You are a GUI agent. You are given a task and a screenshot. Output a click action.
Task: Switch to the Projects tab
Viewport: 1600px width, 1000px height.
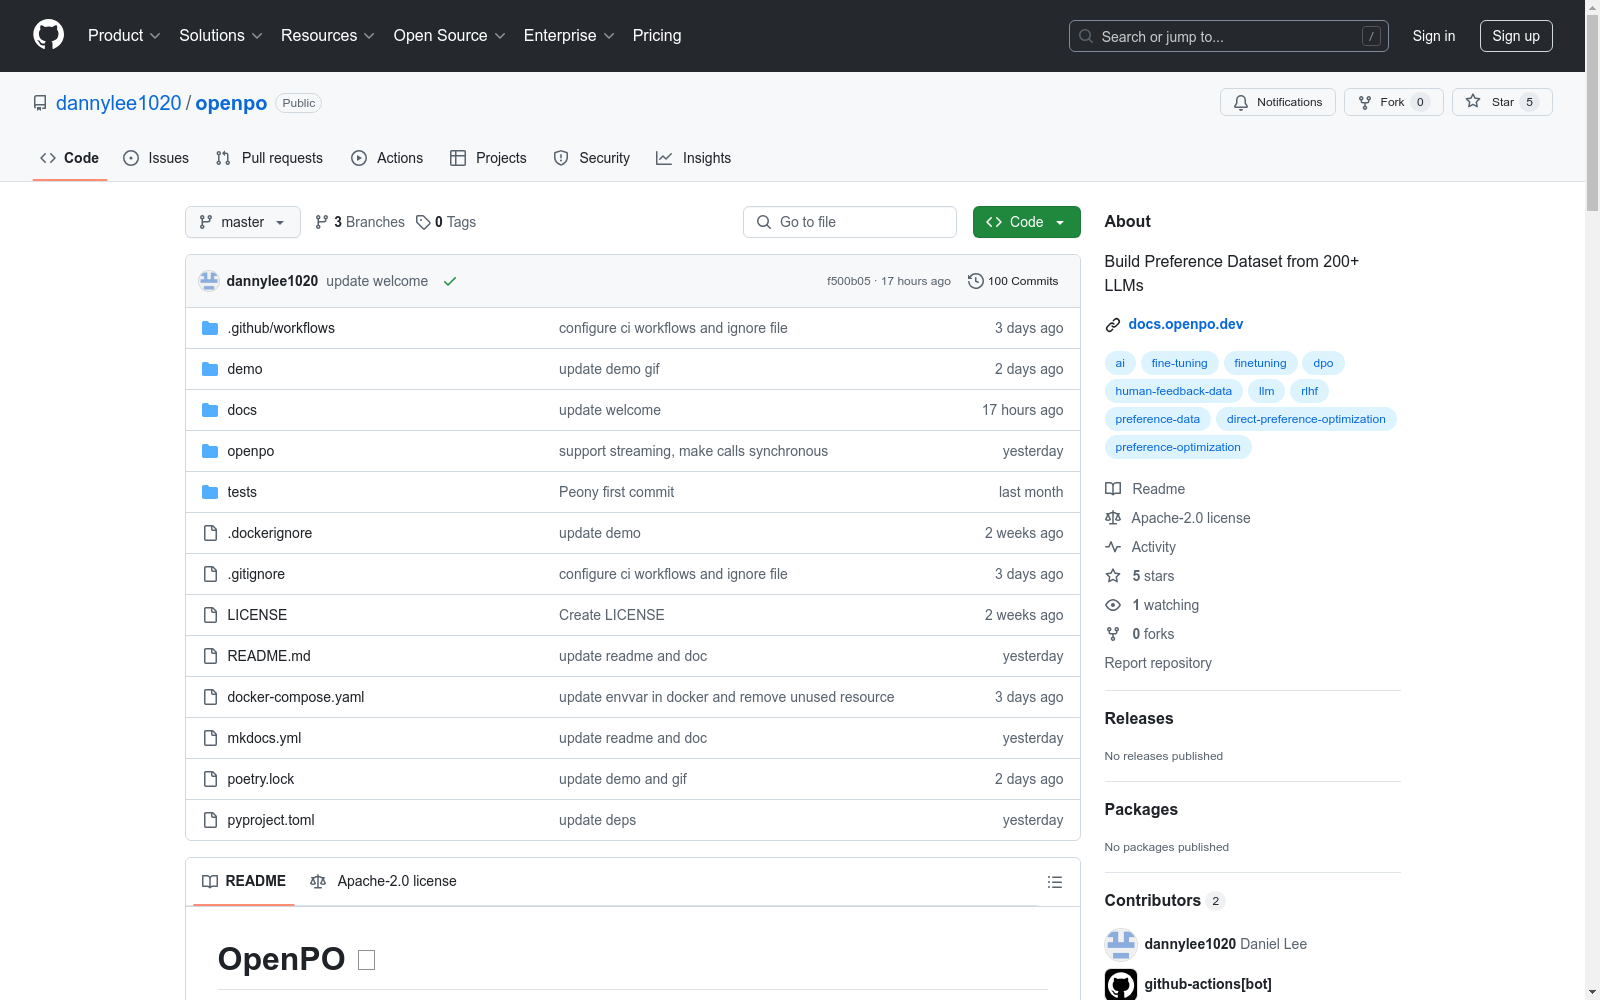pyautogui.click(x=488, y=158)
